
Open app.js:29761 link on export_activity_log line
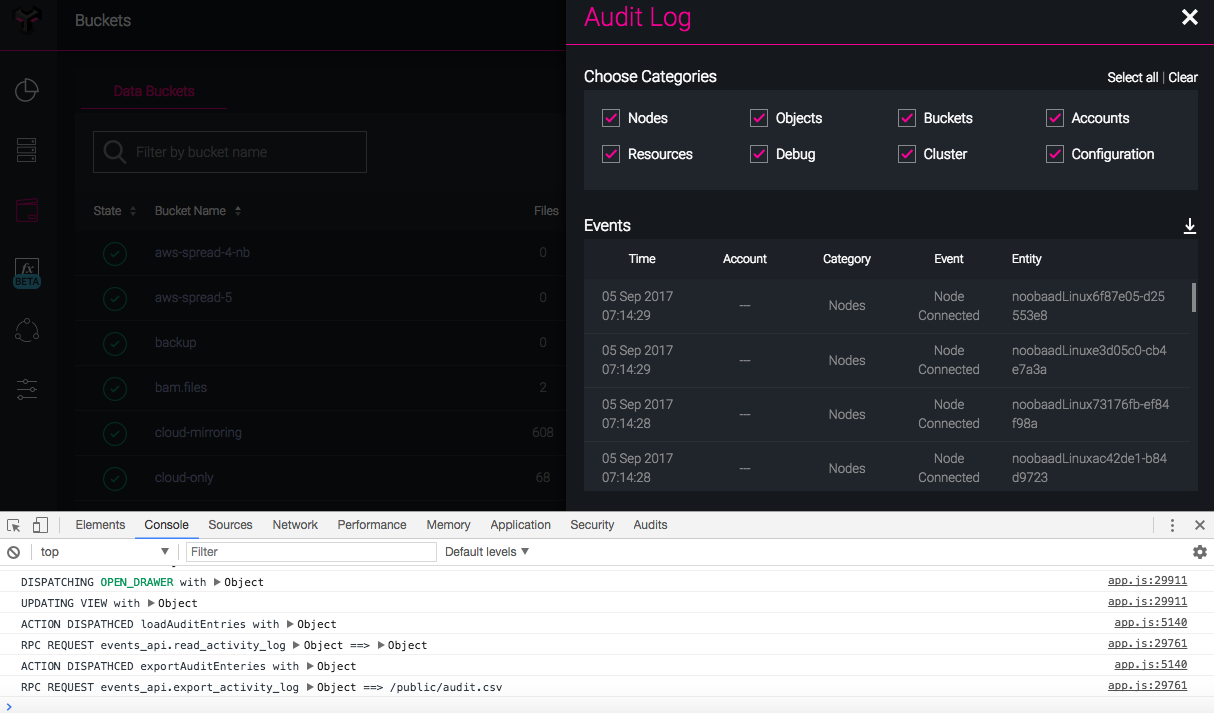point(1147,686)
